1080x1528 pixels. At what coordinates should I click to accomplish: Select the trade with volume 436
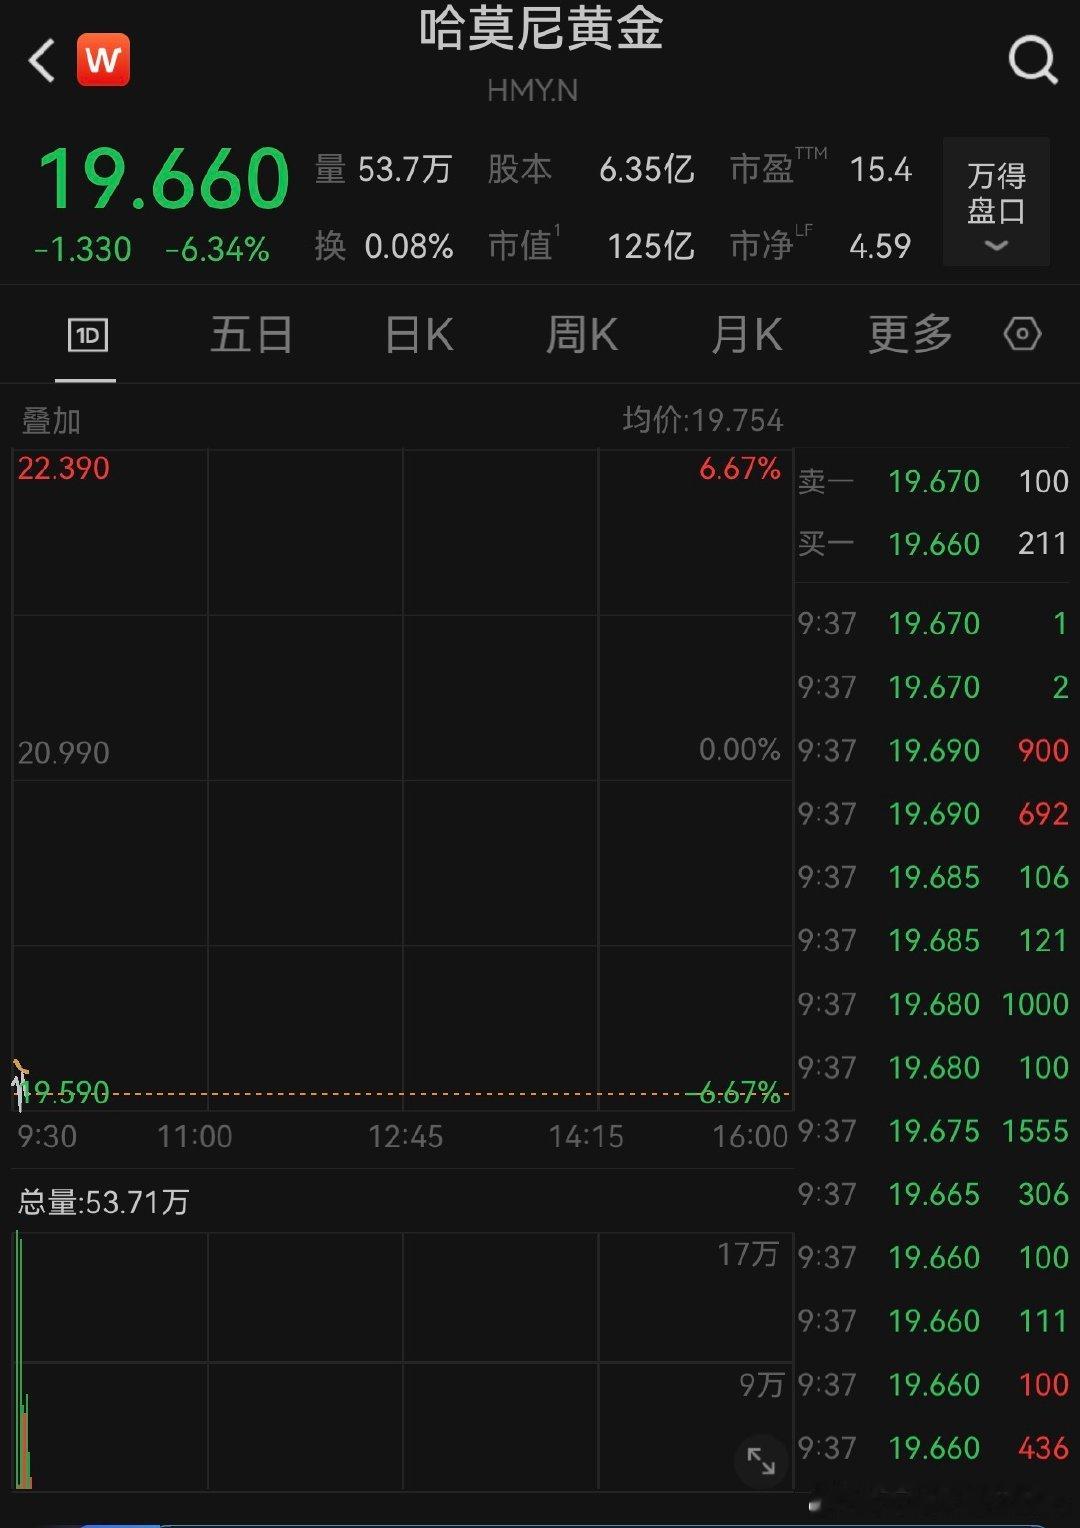(933, 1448)
